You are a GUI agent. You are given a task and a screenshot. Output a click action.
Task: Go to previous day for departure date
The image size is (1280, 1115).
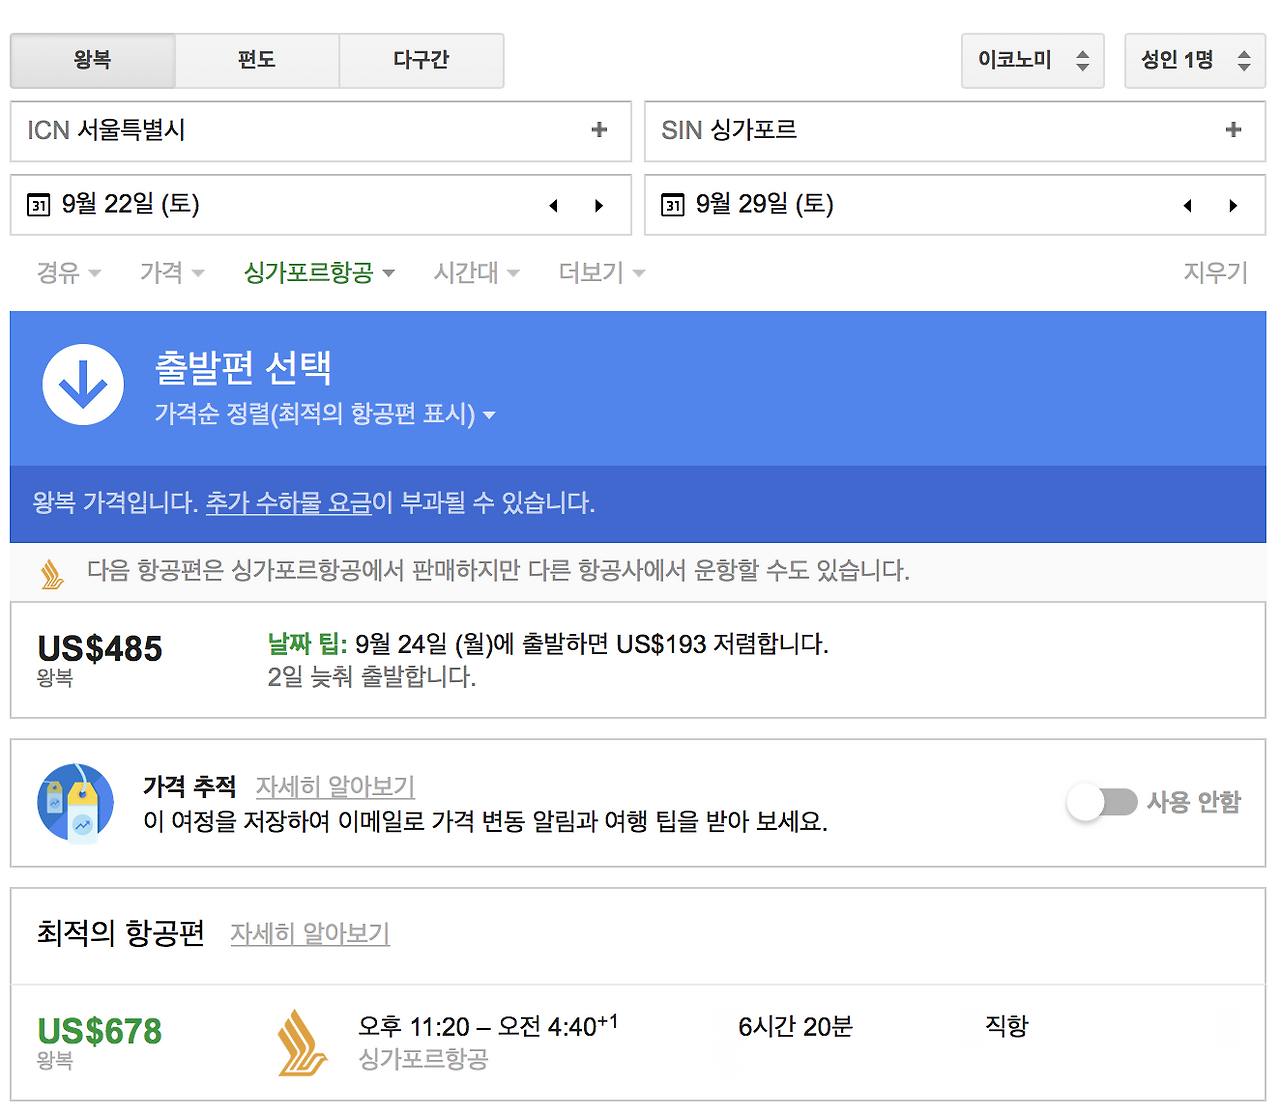[x=553, y=205]
